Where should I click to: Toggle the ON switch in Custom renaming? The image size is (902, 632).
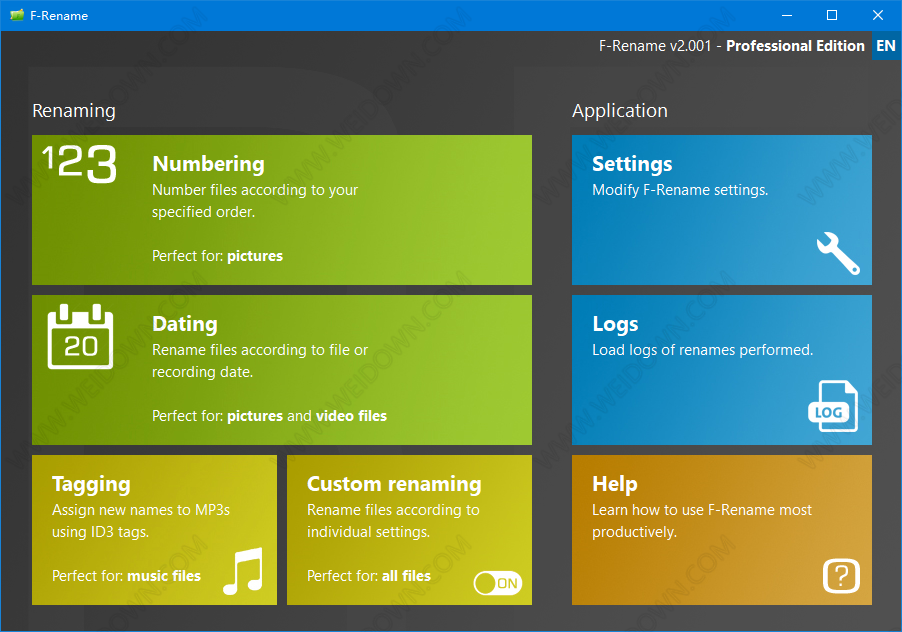point(498,583)
